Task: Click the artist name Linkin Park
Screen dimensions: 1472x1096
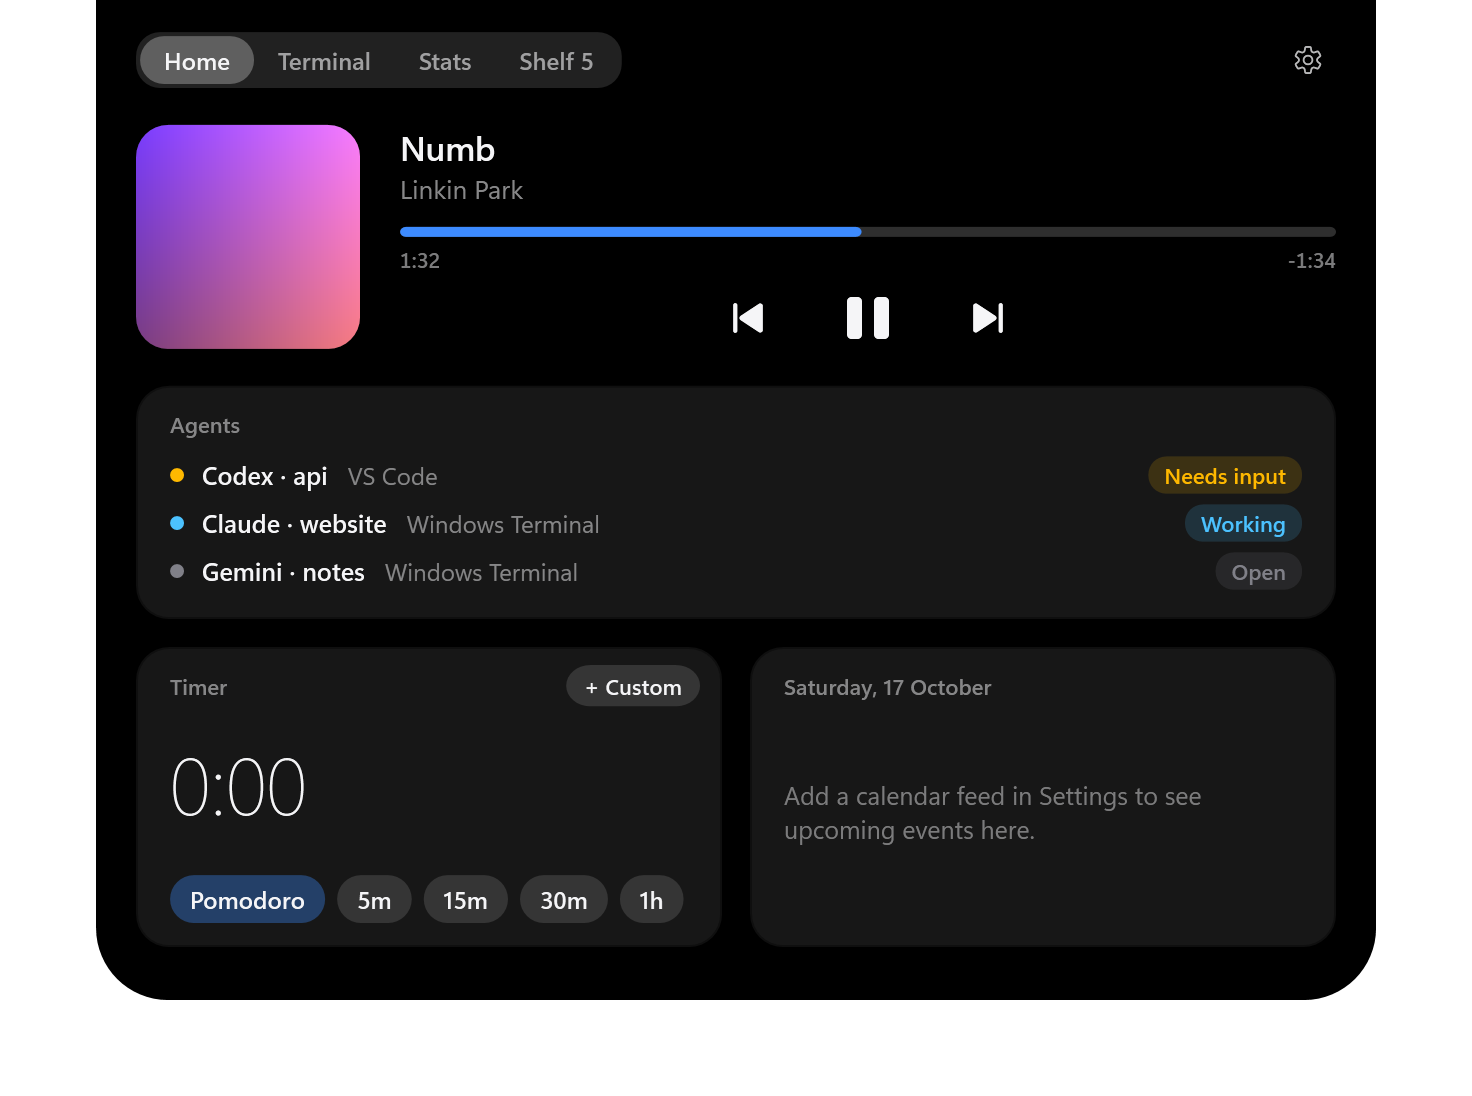Action: pos(461,190)
